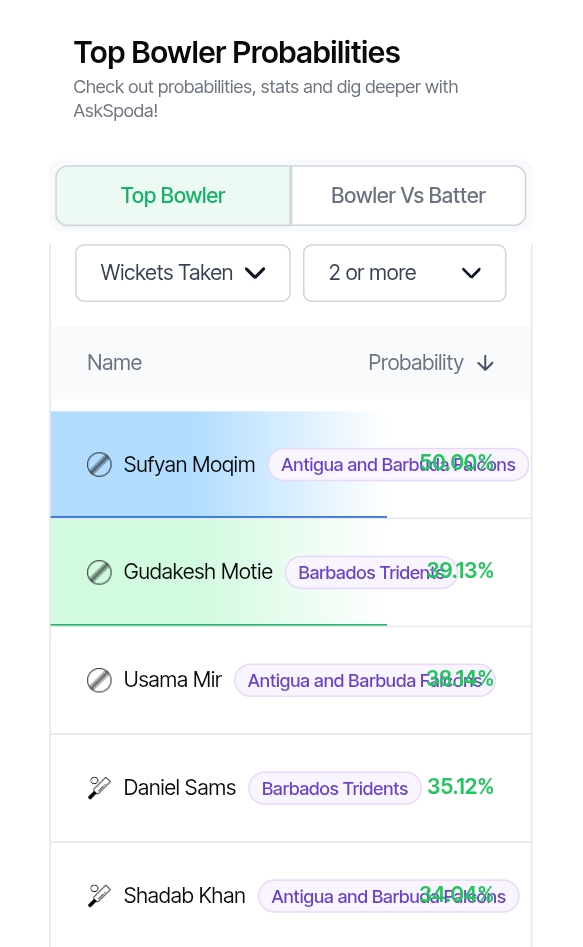Click the Probability sort arrow icon

485,363
